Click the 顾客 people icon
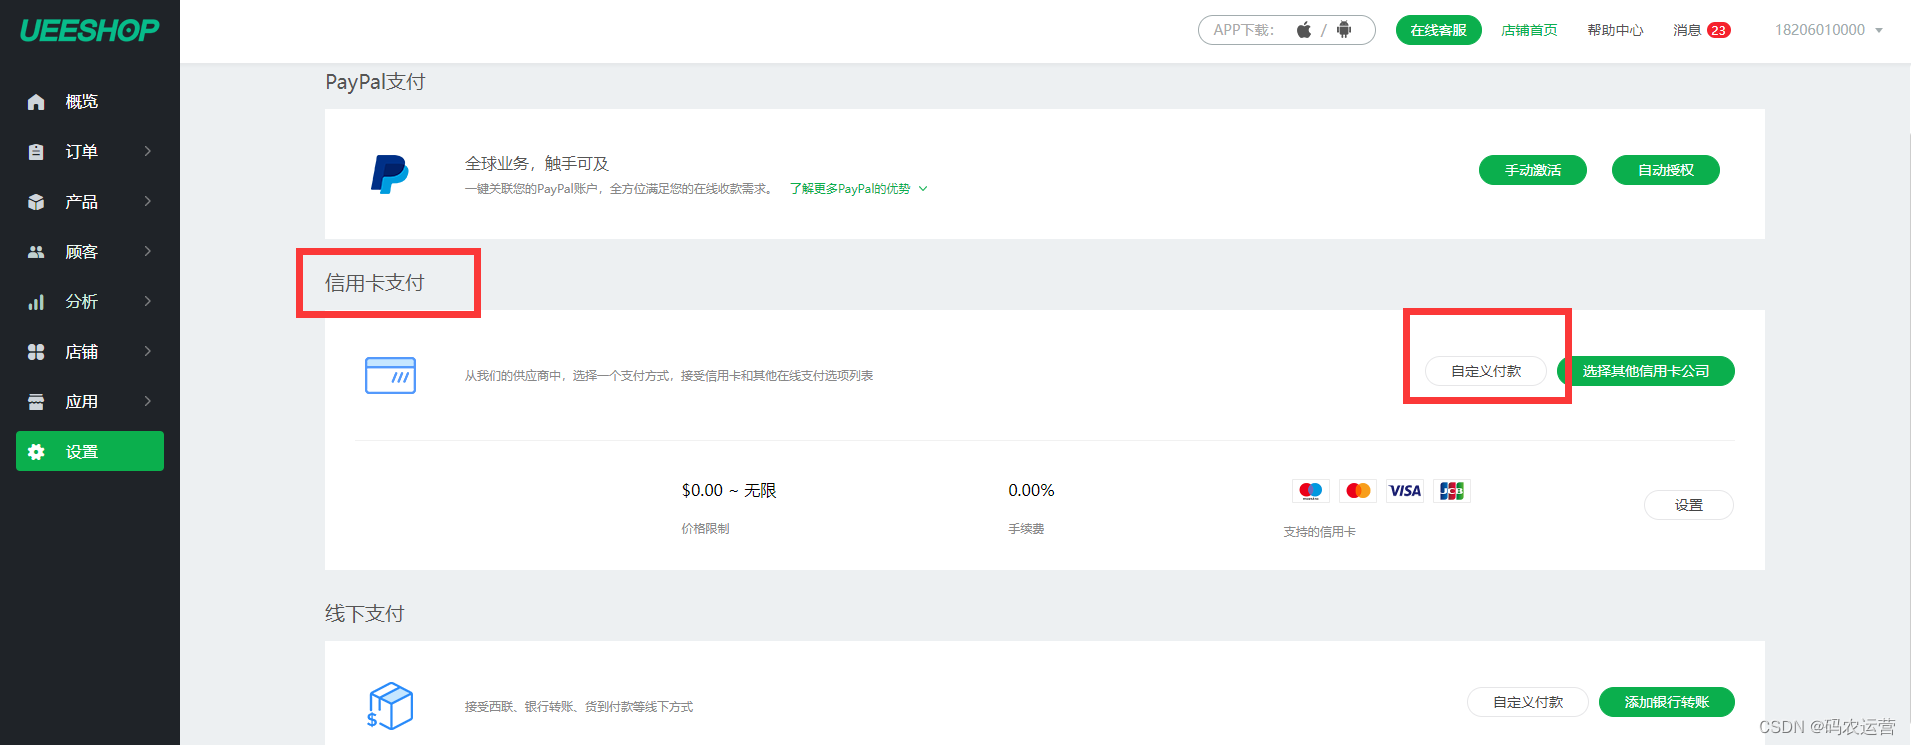The image size is (1911, 745). (x=36, y=252)
